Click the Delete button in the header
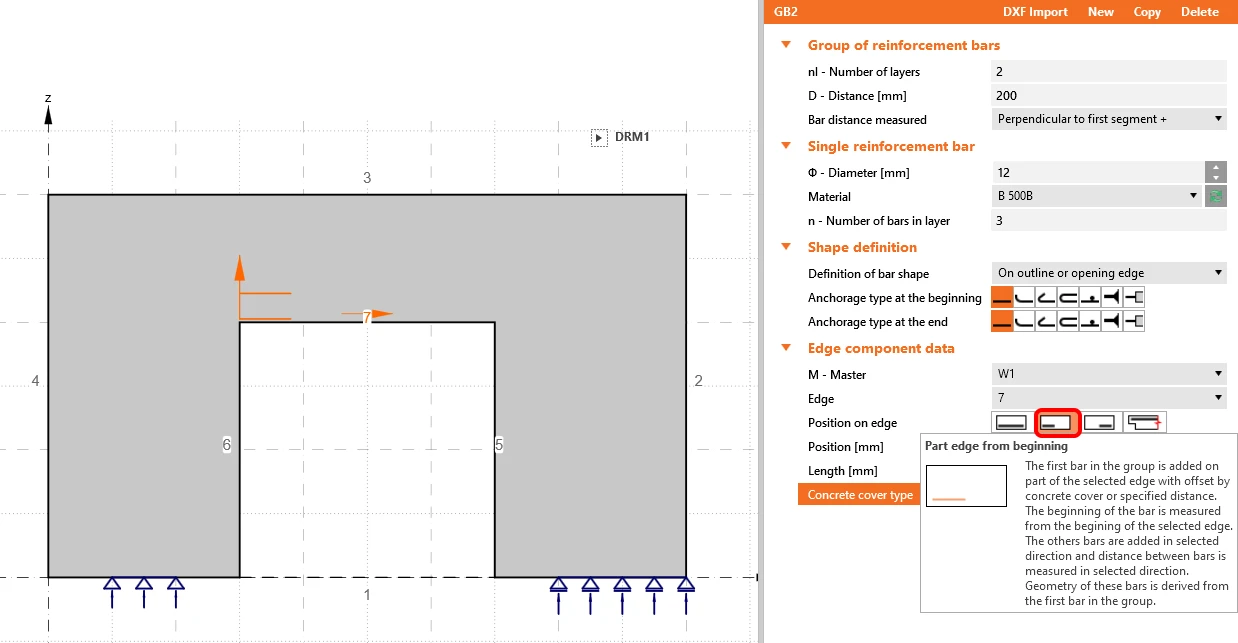1238x643 pixels. [1200, 12]
